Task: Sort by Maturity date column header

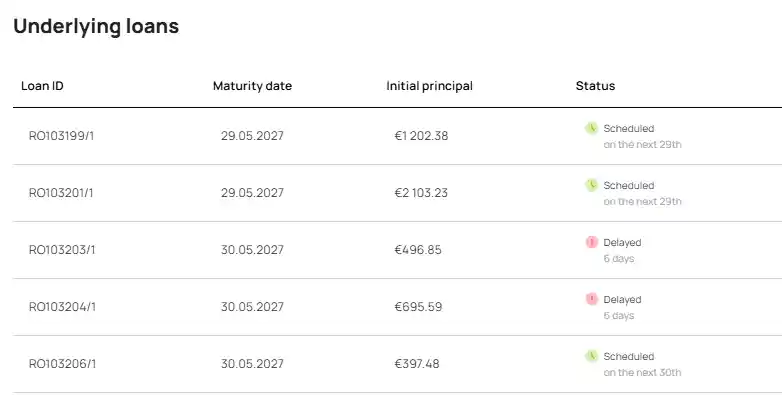Action: click(252, 86)
